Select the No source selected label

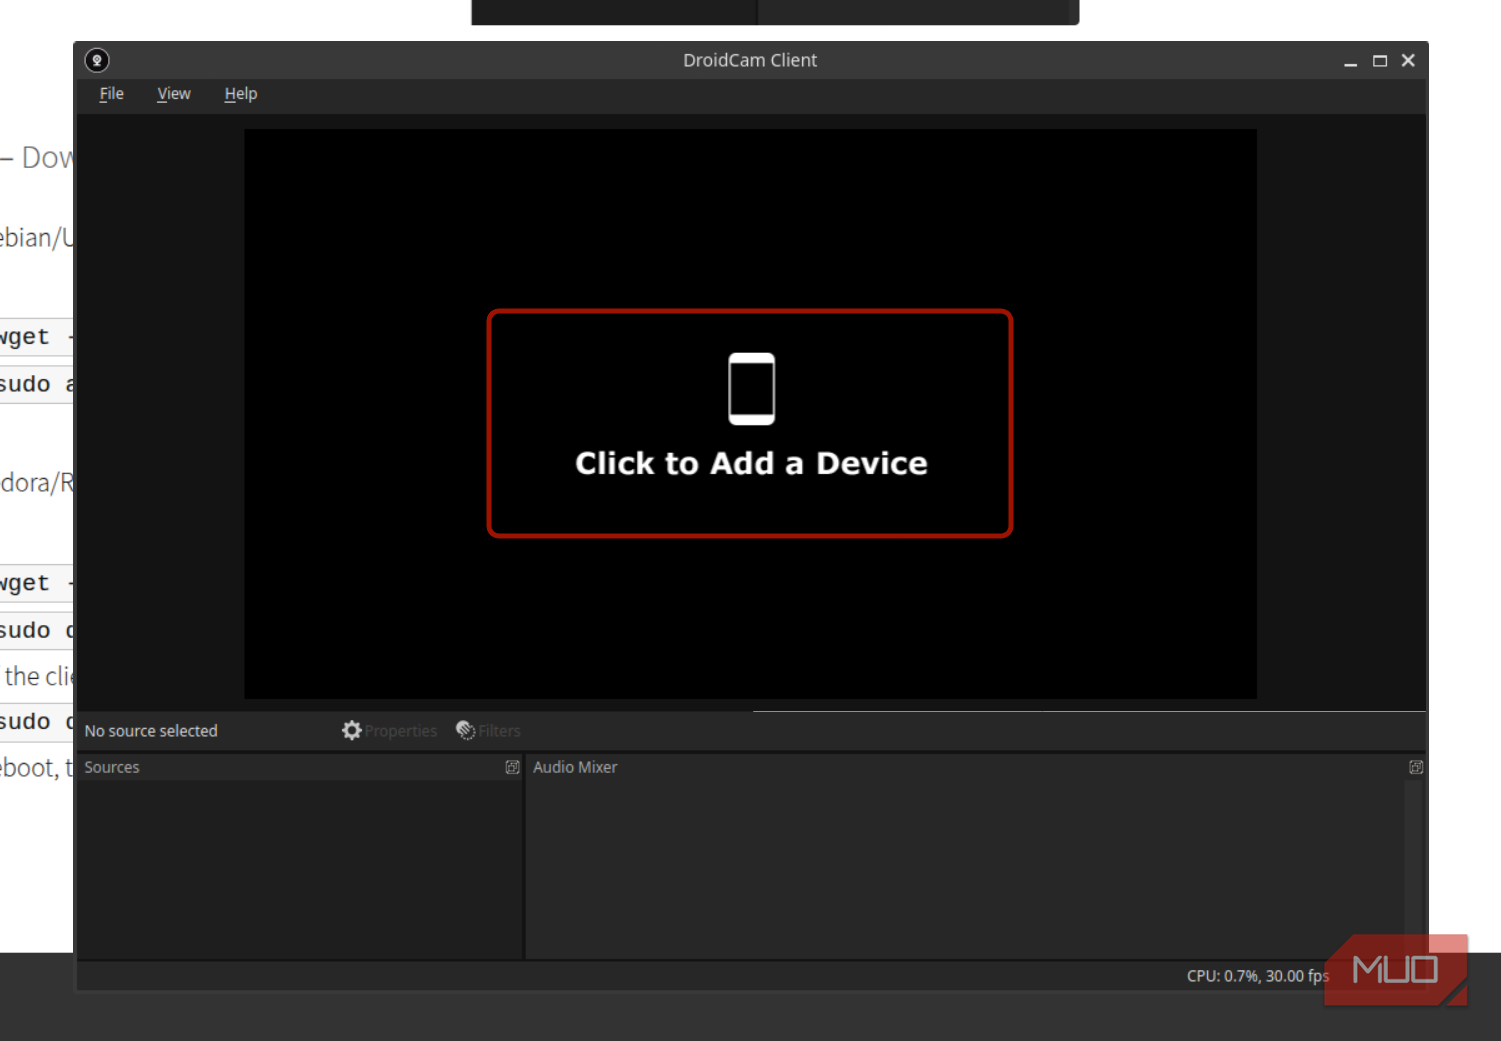pos(151,731)
